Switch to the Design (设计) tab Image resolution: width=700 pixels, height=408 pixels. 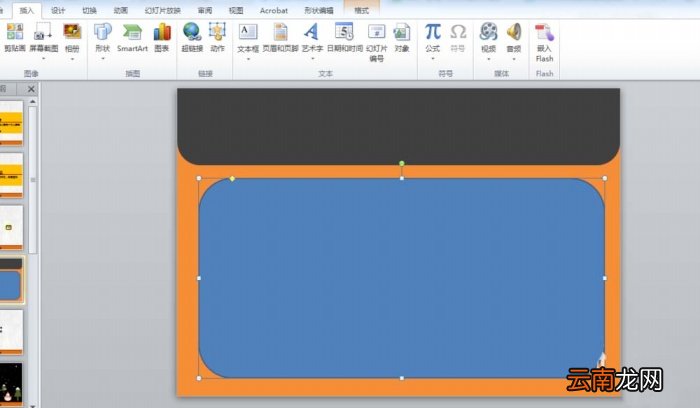pos(58,10)
